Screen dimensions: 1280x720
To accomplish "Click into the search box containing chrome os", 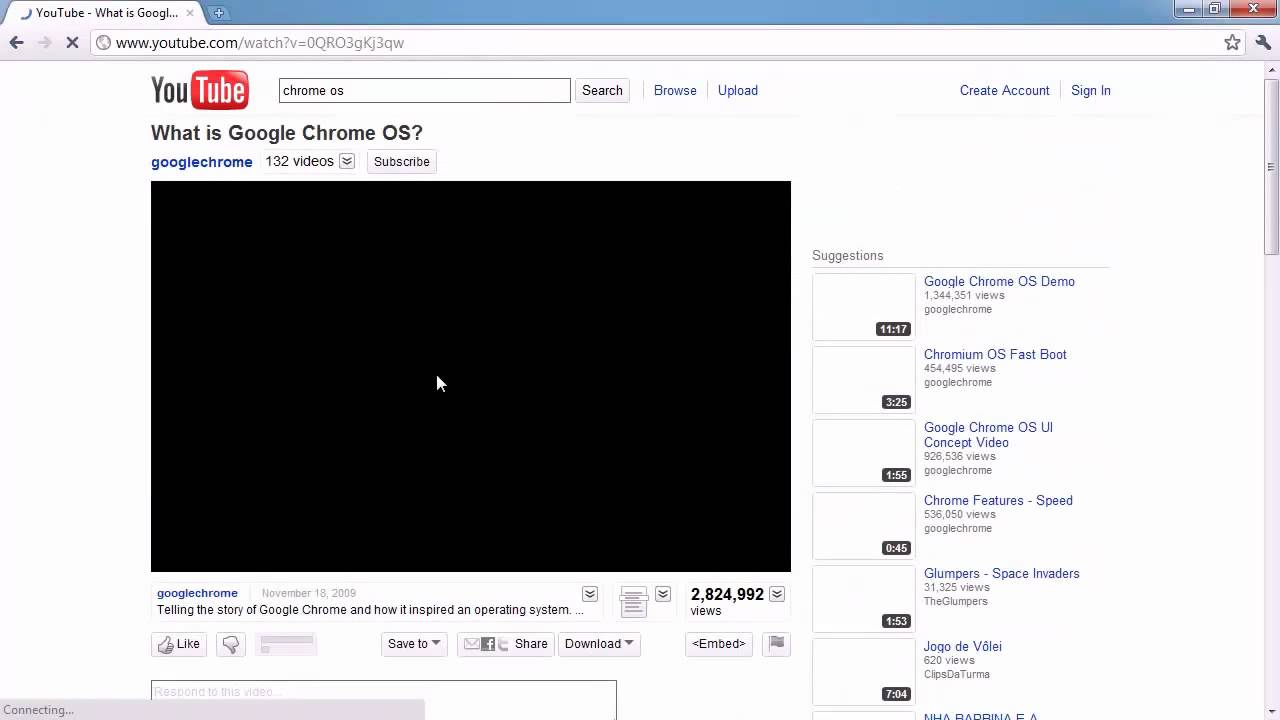I will [x=424, y=90].
